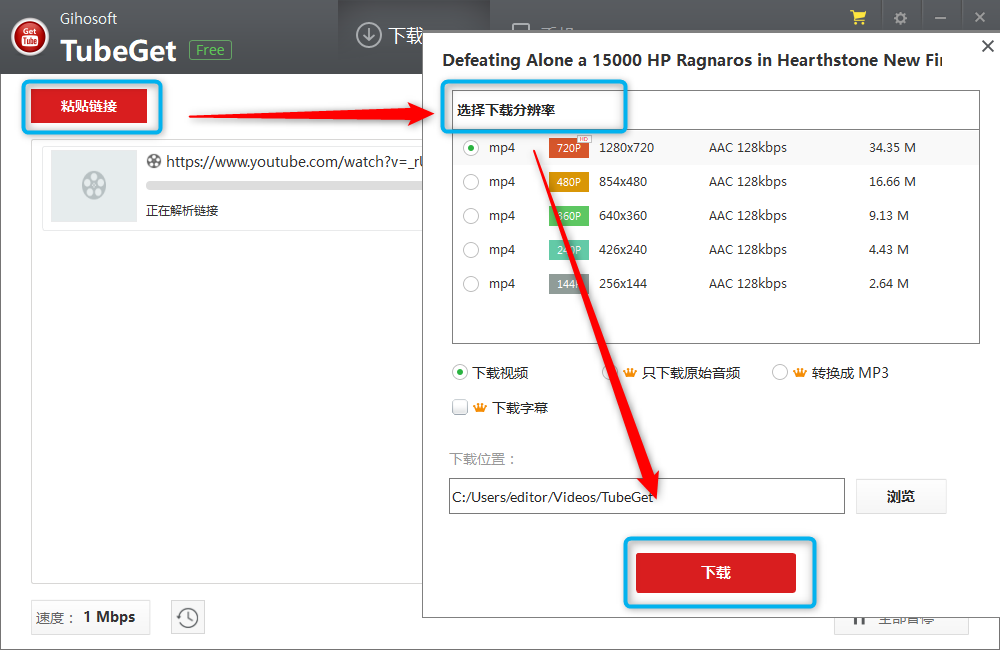Enable the 下载字幕 checkbox
This screenshot has height=650, width=1000.
click(460, 407)
